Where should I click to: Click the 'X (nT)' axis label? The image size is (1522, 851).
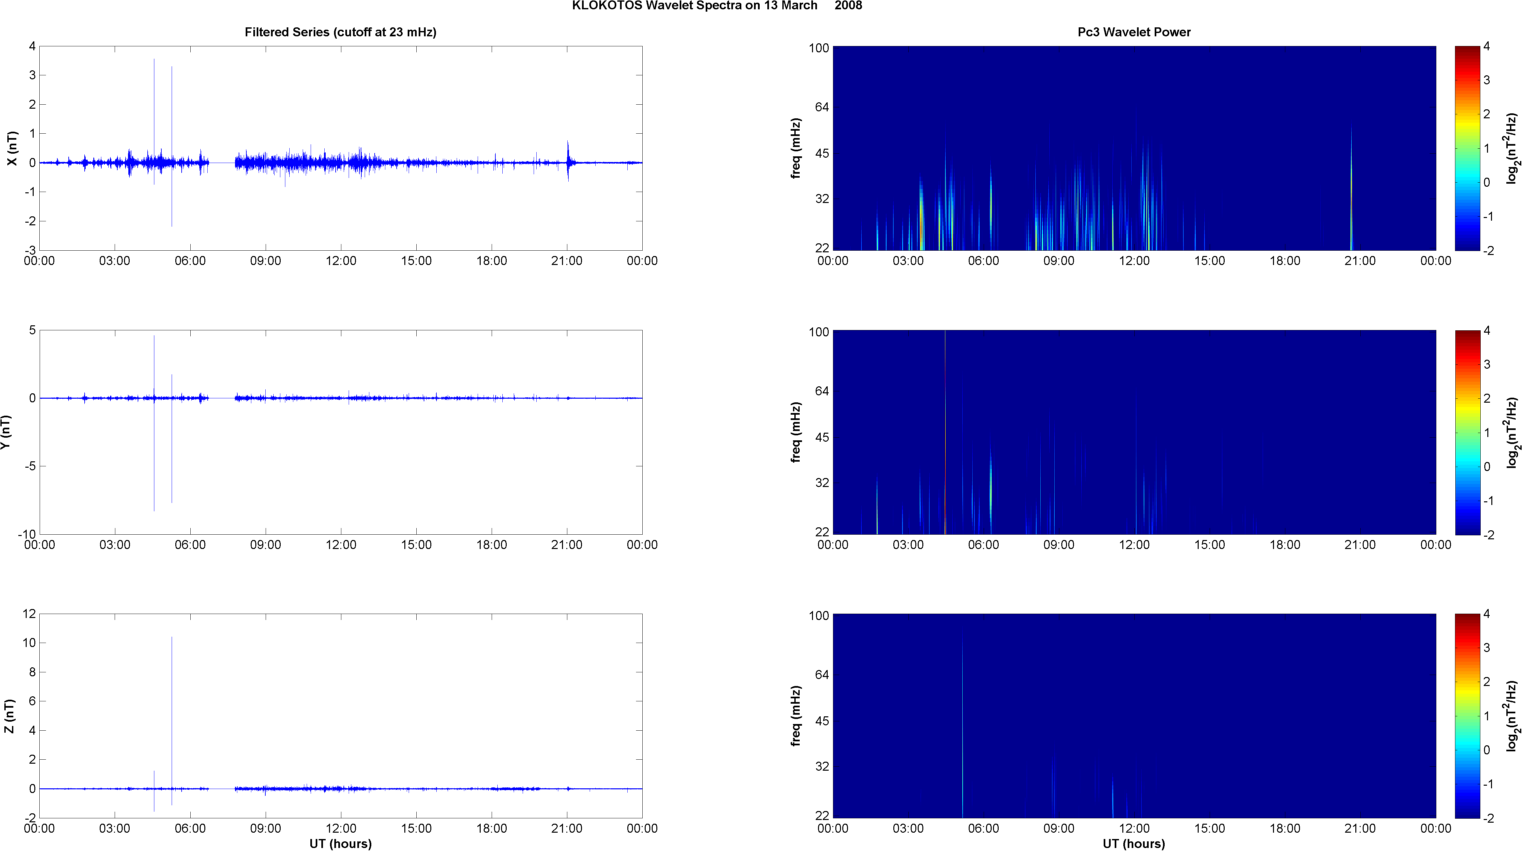12,148
